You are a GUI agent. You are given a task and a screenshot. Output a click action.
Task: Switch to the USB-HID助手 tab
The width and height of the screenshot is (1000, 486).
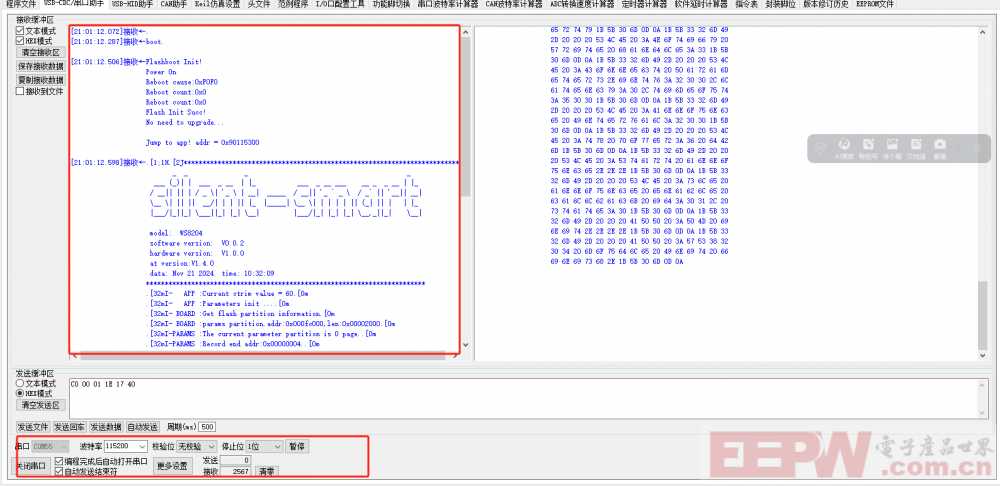[132, 4]
